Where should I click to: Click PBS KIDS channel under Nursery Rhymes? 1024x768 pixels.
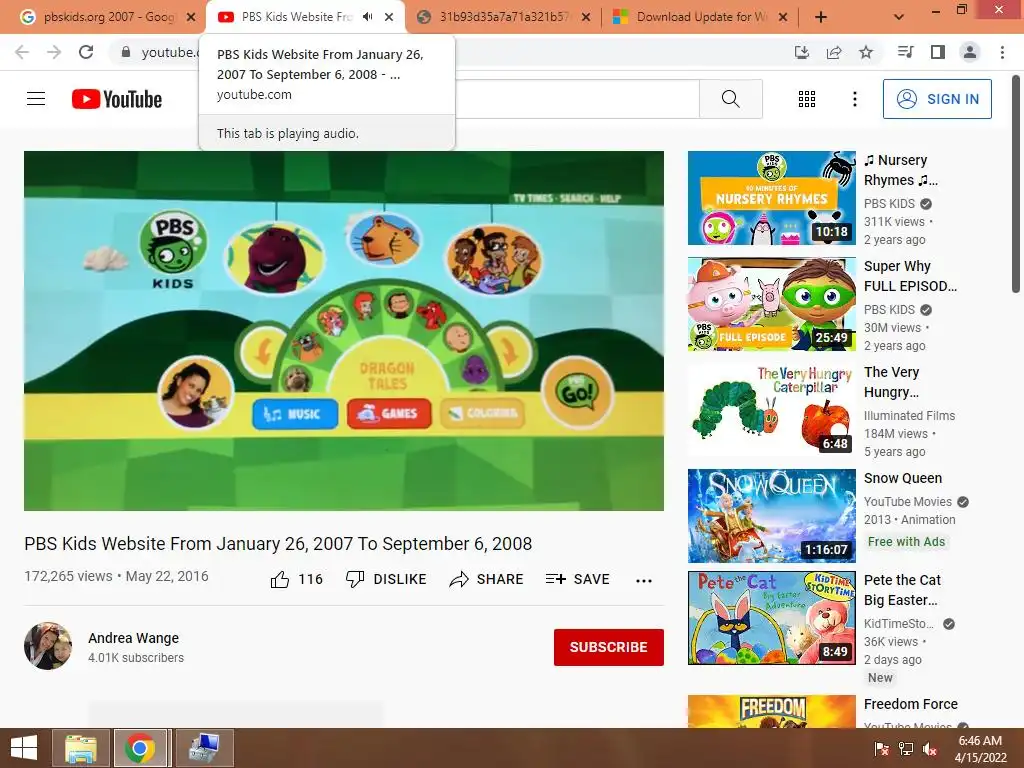point(889,204)
